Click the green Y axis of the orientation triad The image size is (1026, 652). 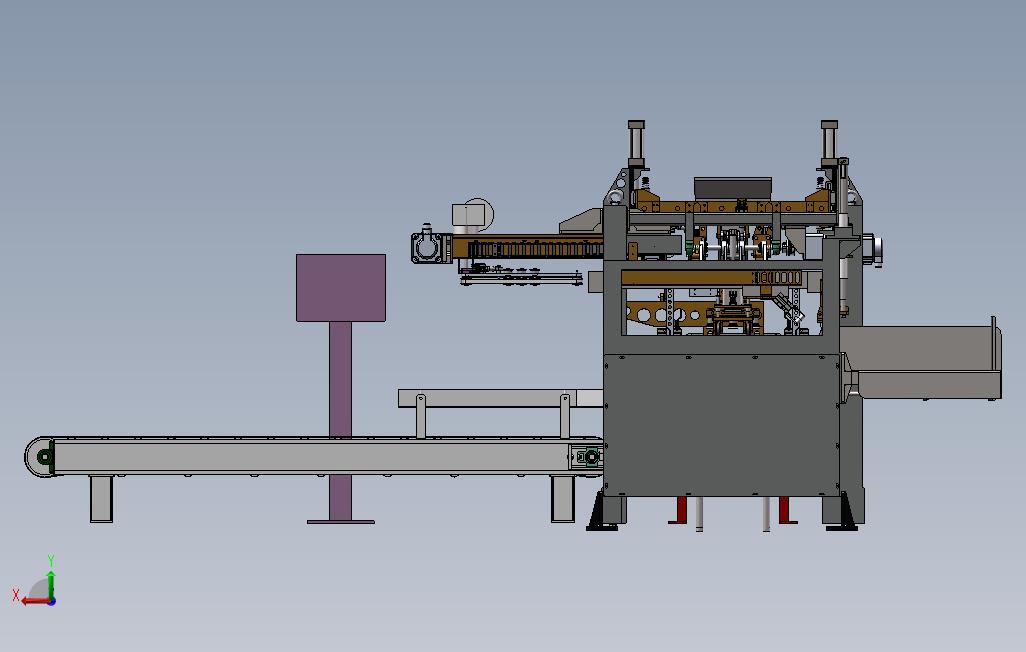pos(50,585)
